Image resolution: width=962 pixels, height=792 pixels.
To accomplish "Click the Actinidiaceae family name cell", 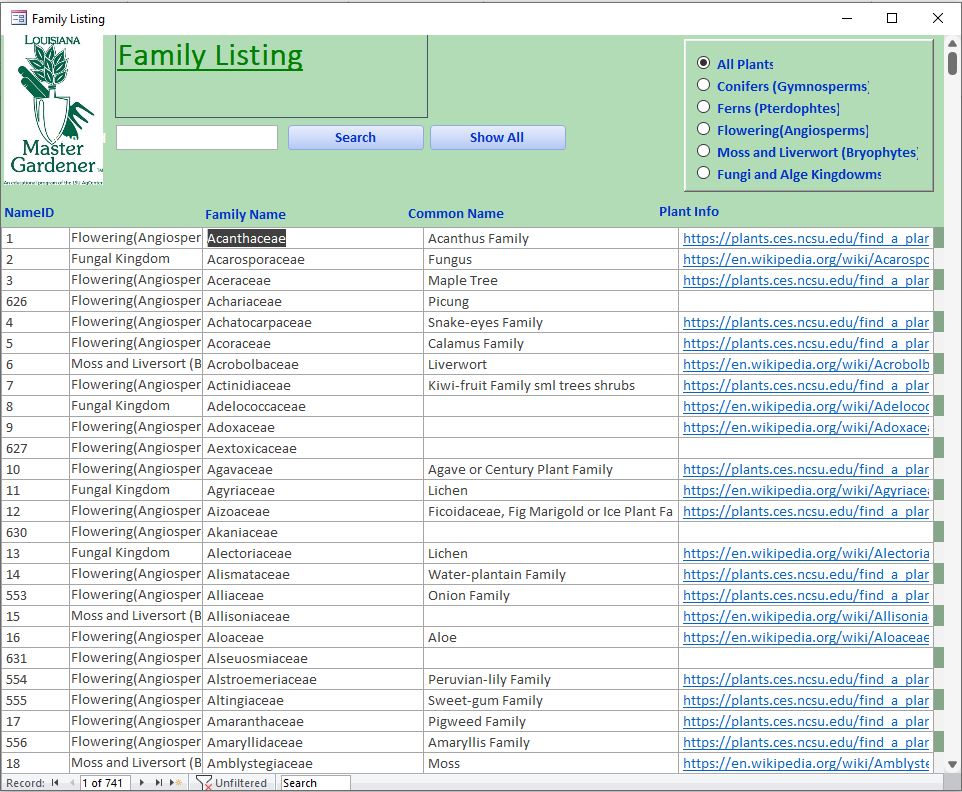I will [312, 385].
